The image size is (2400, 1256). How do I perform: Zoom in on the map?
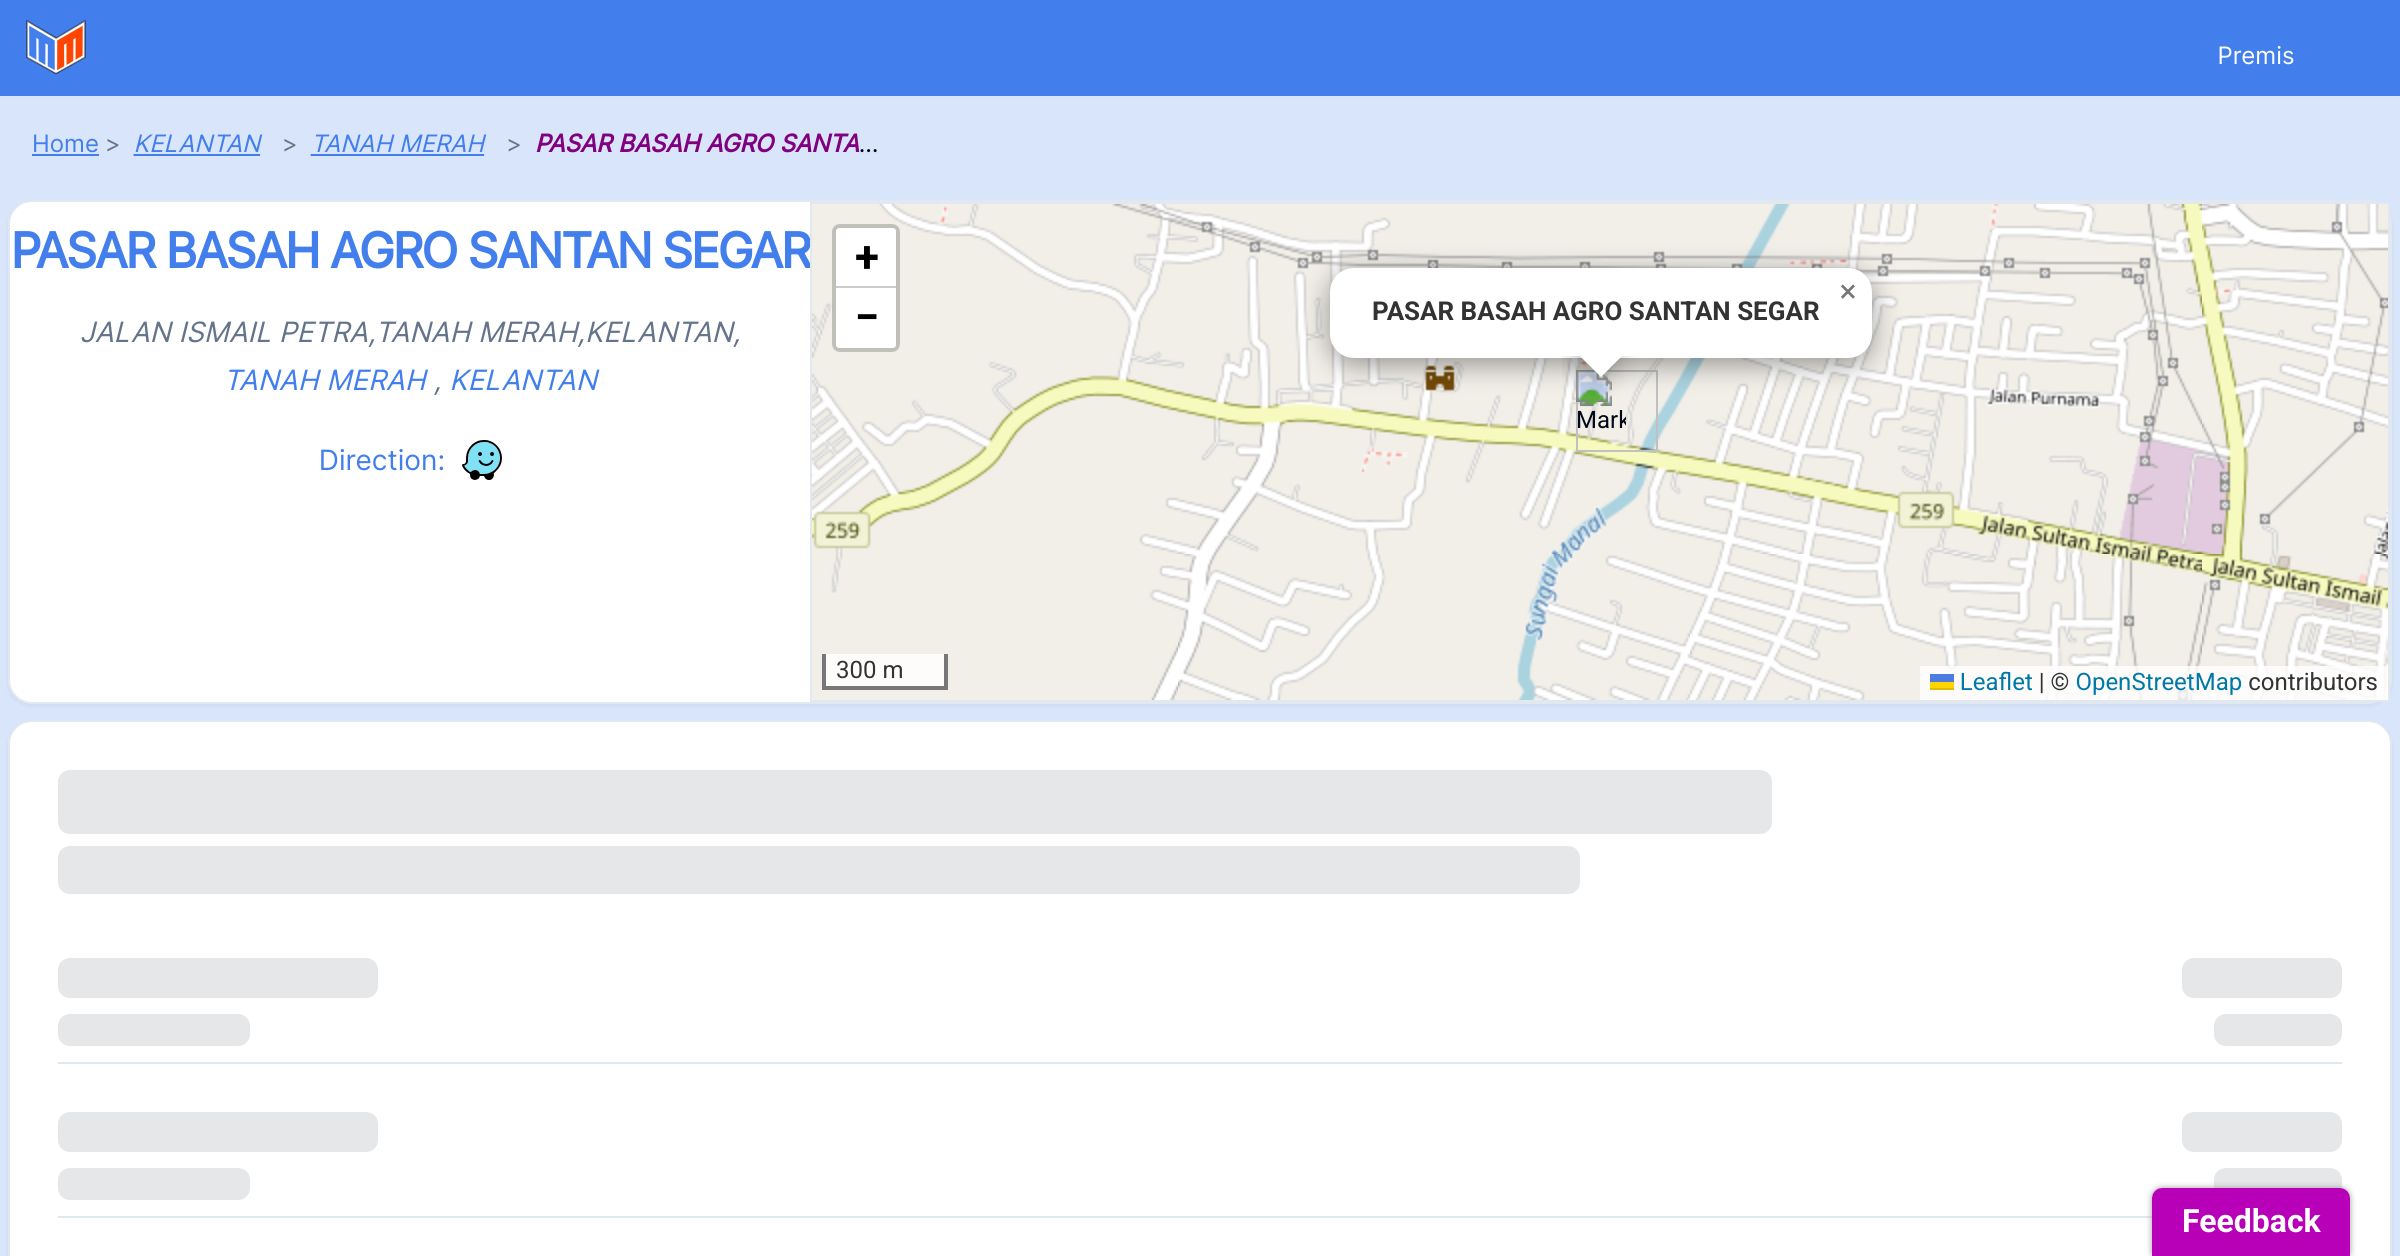pos(866,258)
